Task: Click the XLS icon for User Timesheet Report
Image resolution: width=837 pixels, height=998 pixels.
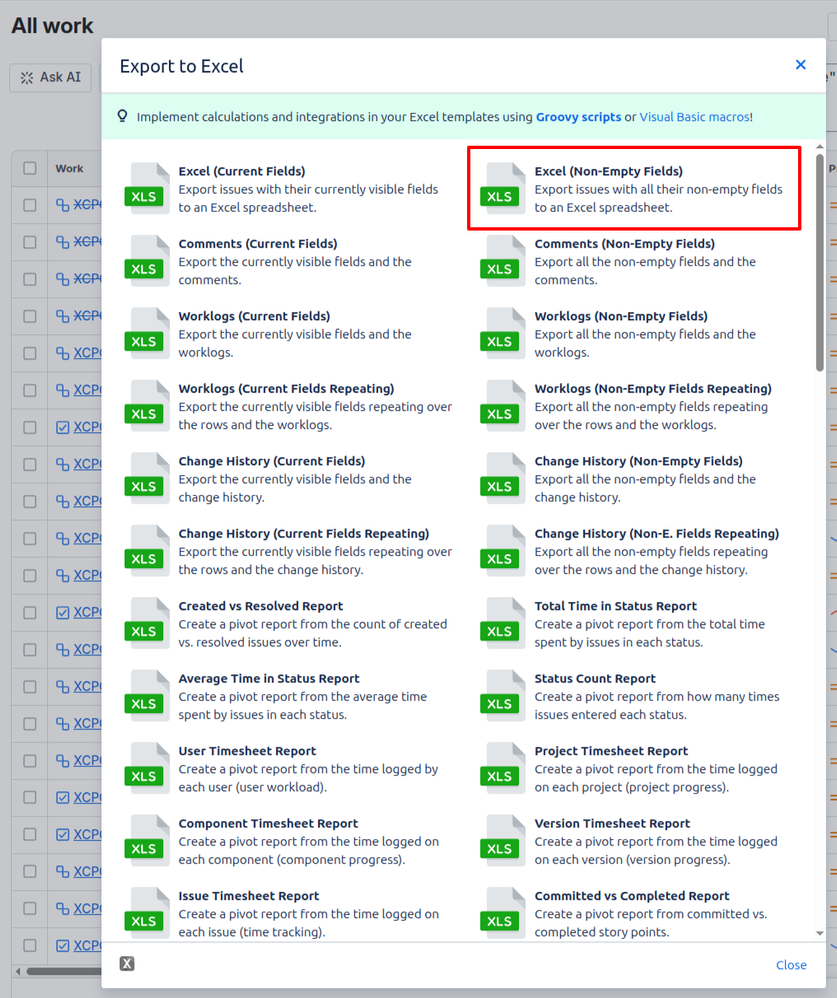Action: [146, 769]
